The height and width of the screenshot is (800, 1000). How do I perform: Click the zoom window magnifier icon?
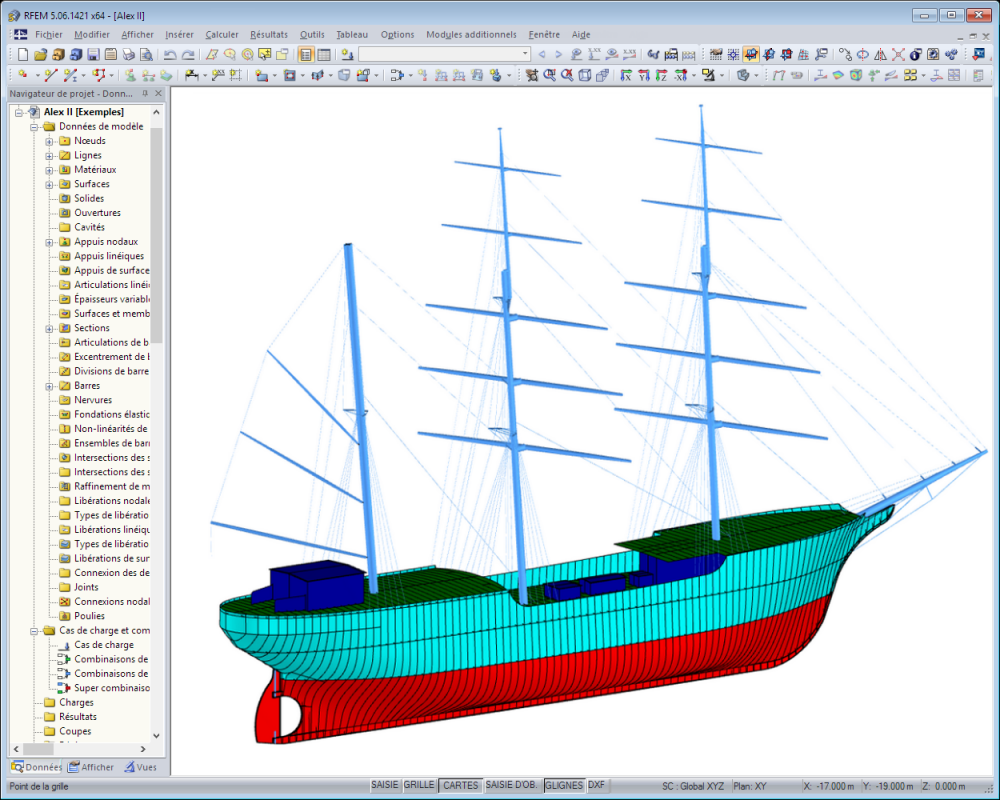pyautogui.click(x=549, y=75)
